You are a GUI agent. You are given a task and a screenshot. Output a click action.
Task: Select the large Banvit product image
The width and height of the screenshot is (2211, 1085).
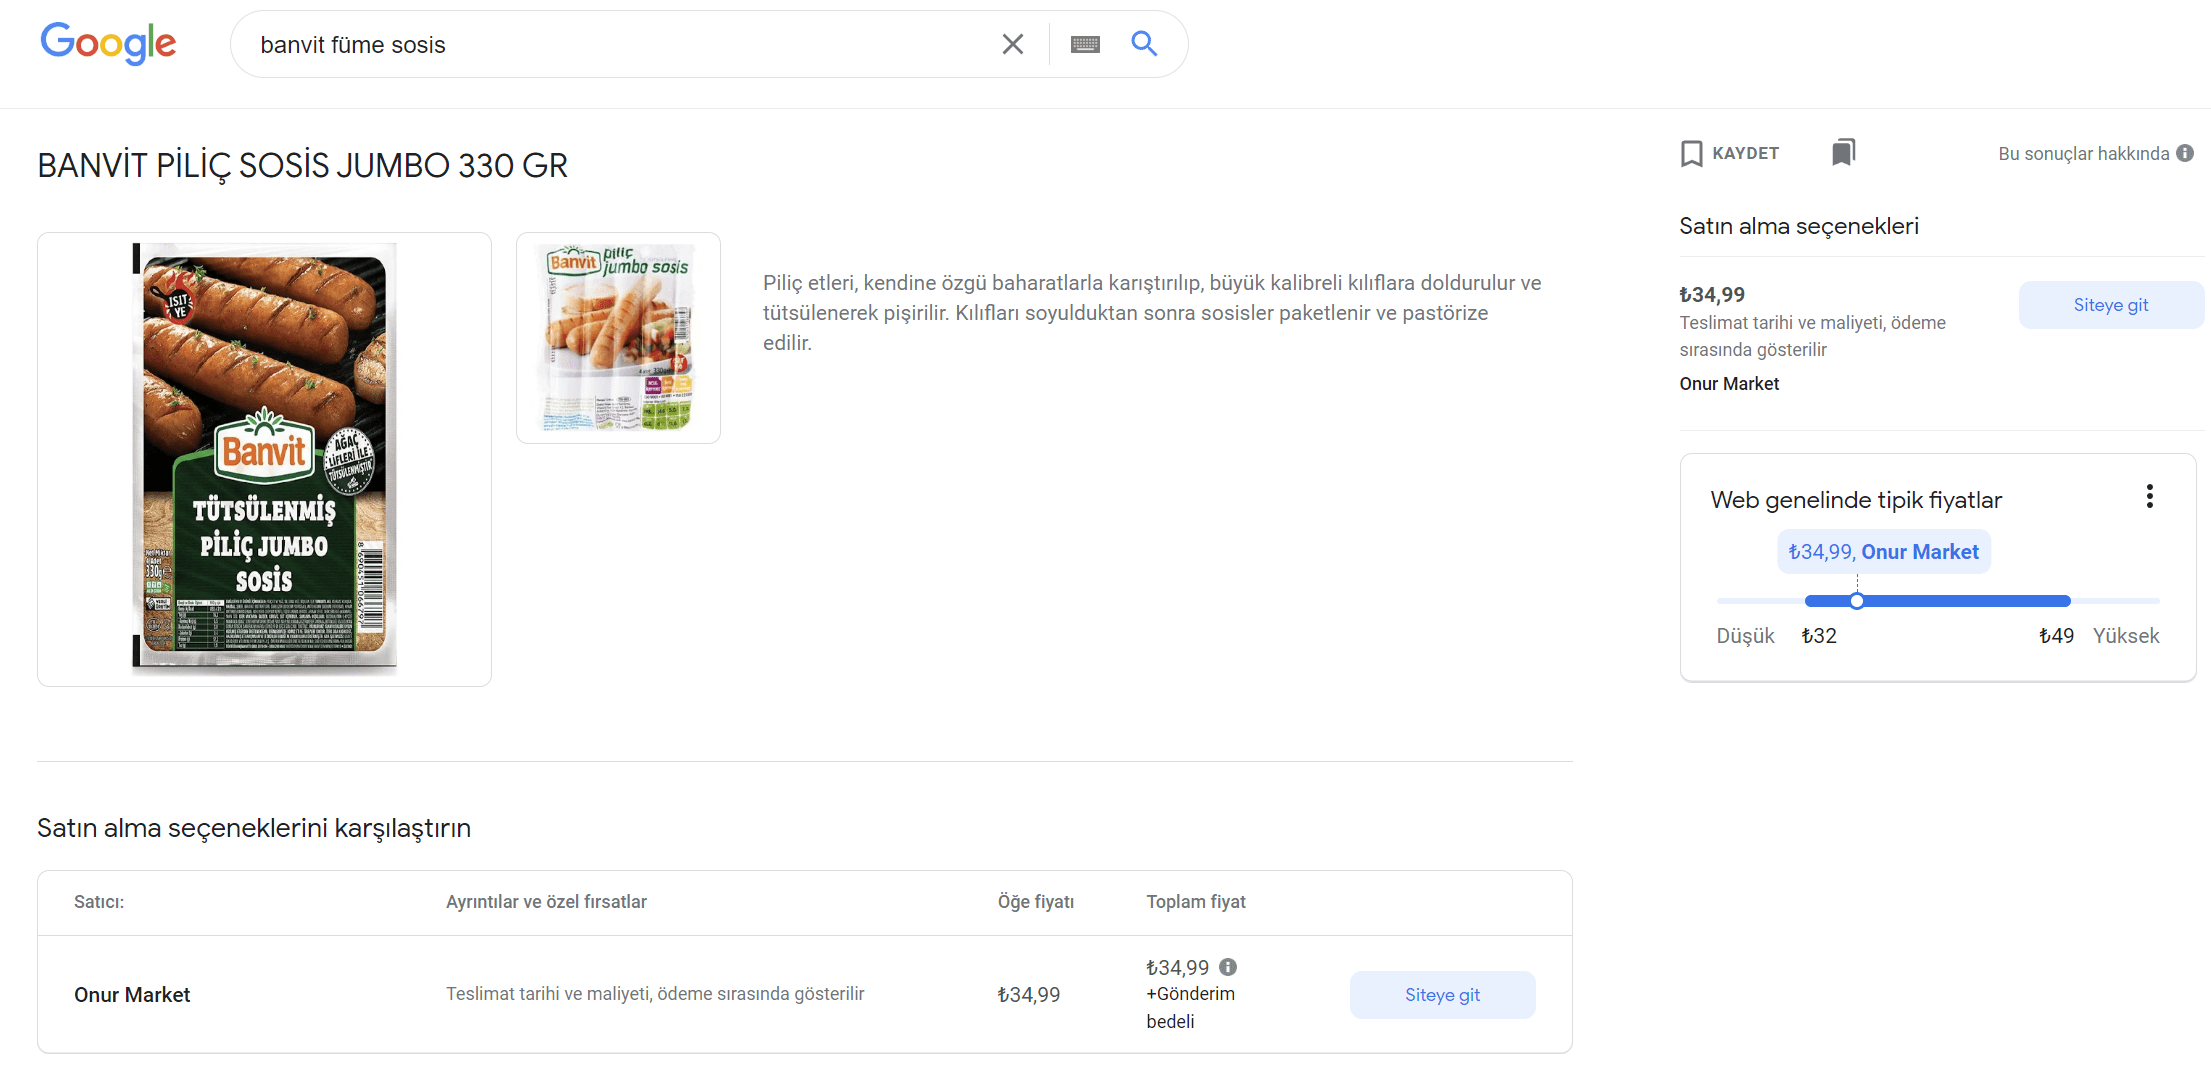(264, 459)
